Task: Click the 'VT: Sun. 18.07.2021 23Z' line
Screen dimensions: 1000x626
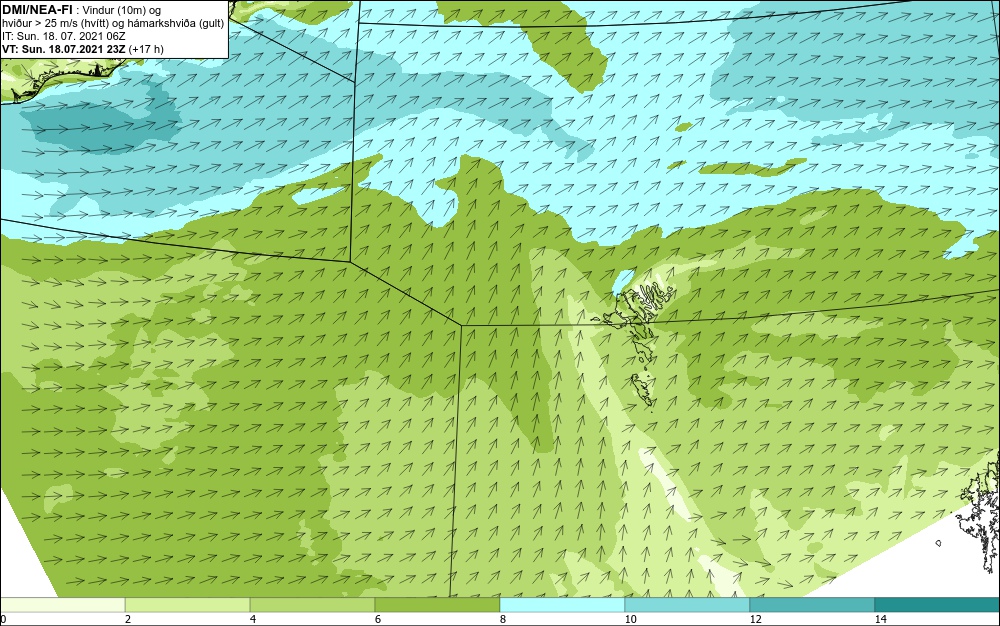Action: [64, 48]
